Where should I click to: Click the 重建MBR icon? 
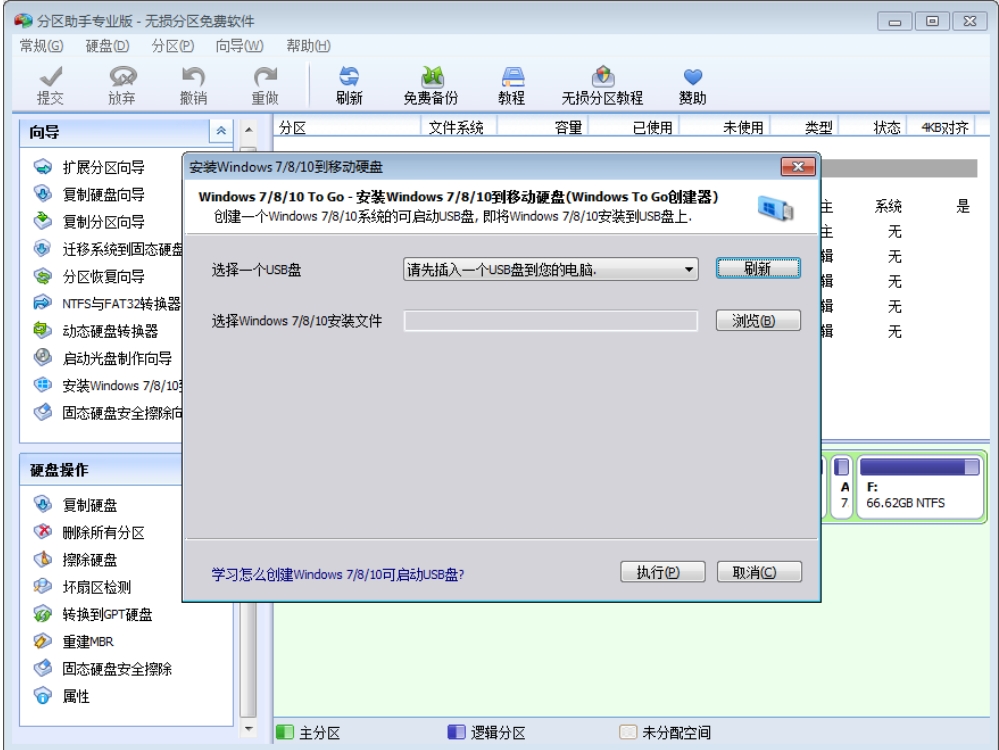43,641
